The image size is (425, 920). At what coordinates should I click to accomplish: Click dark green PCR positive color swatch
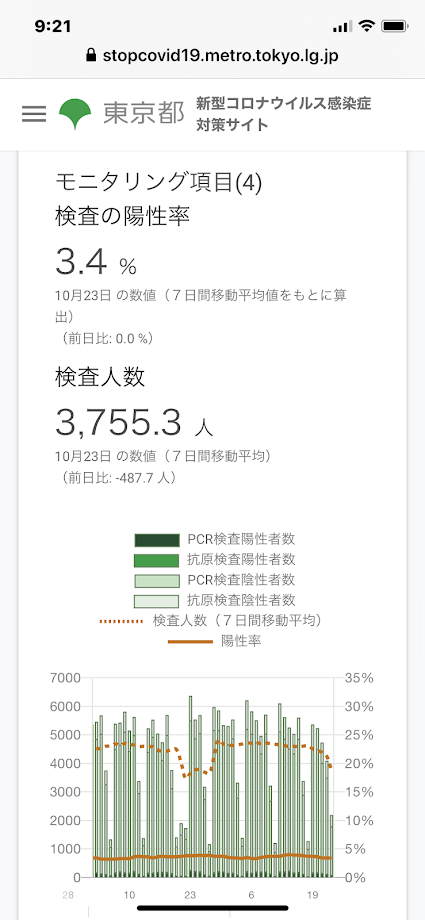coord(156,540)
